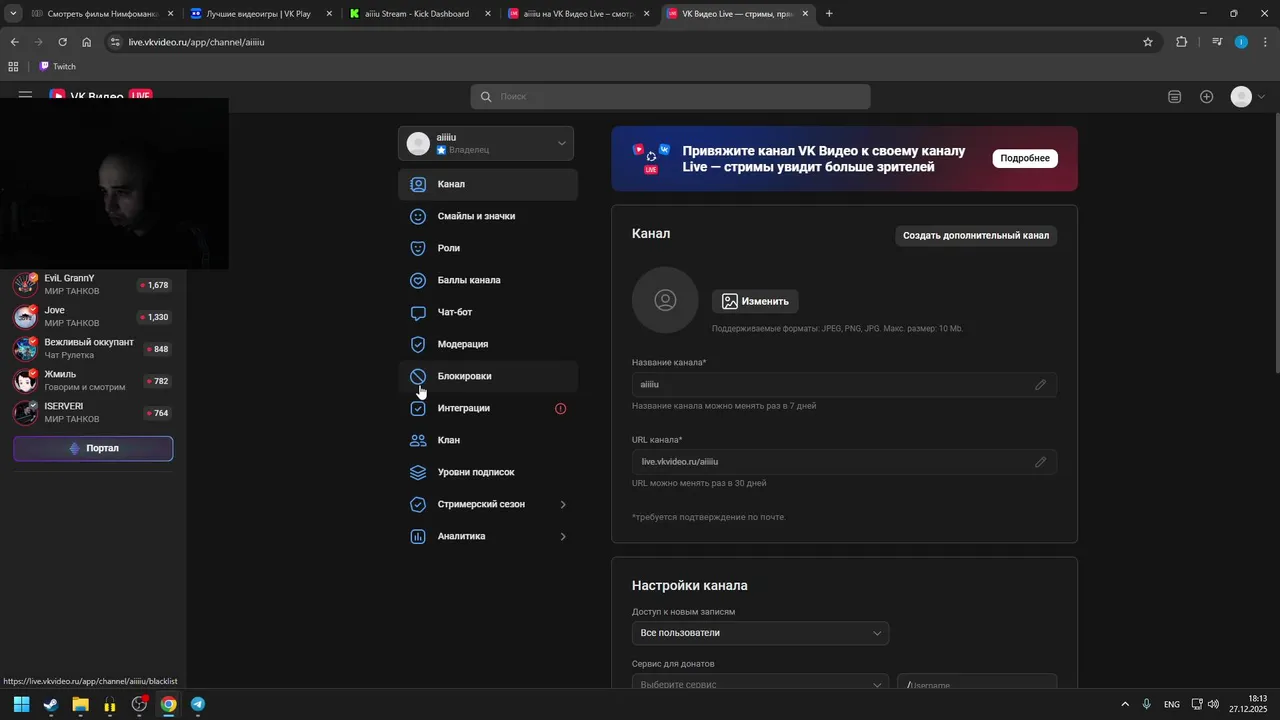The image size is (1280, 720).
Task: Click Создать дополнительный канал button
Action: [x=976, y=236]
